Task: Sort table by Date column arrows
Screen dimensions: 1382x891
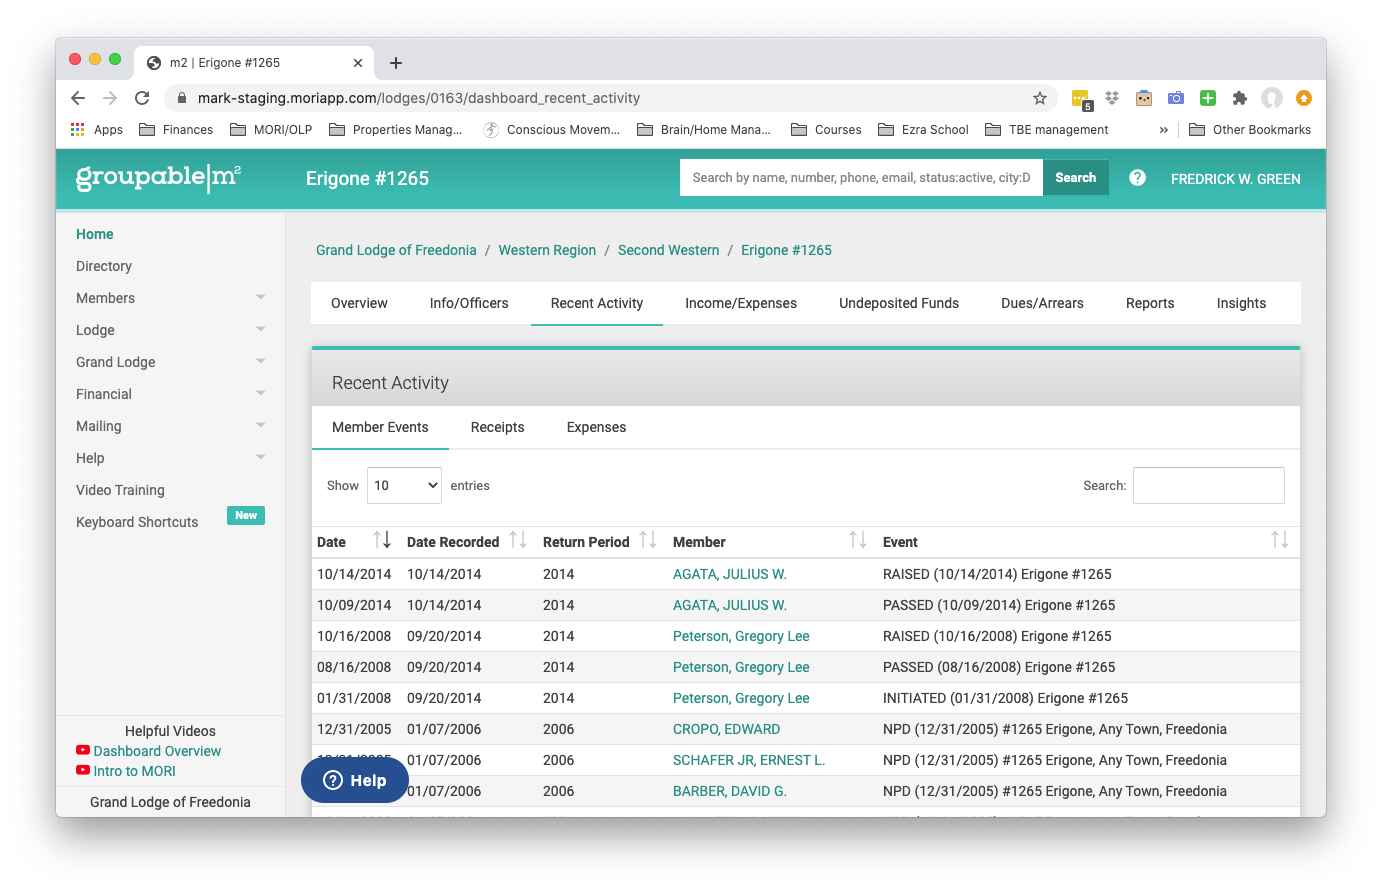Action: pos(382,541)
